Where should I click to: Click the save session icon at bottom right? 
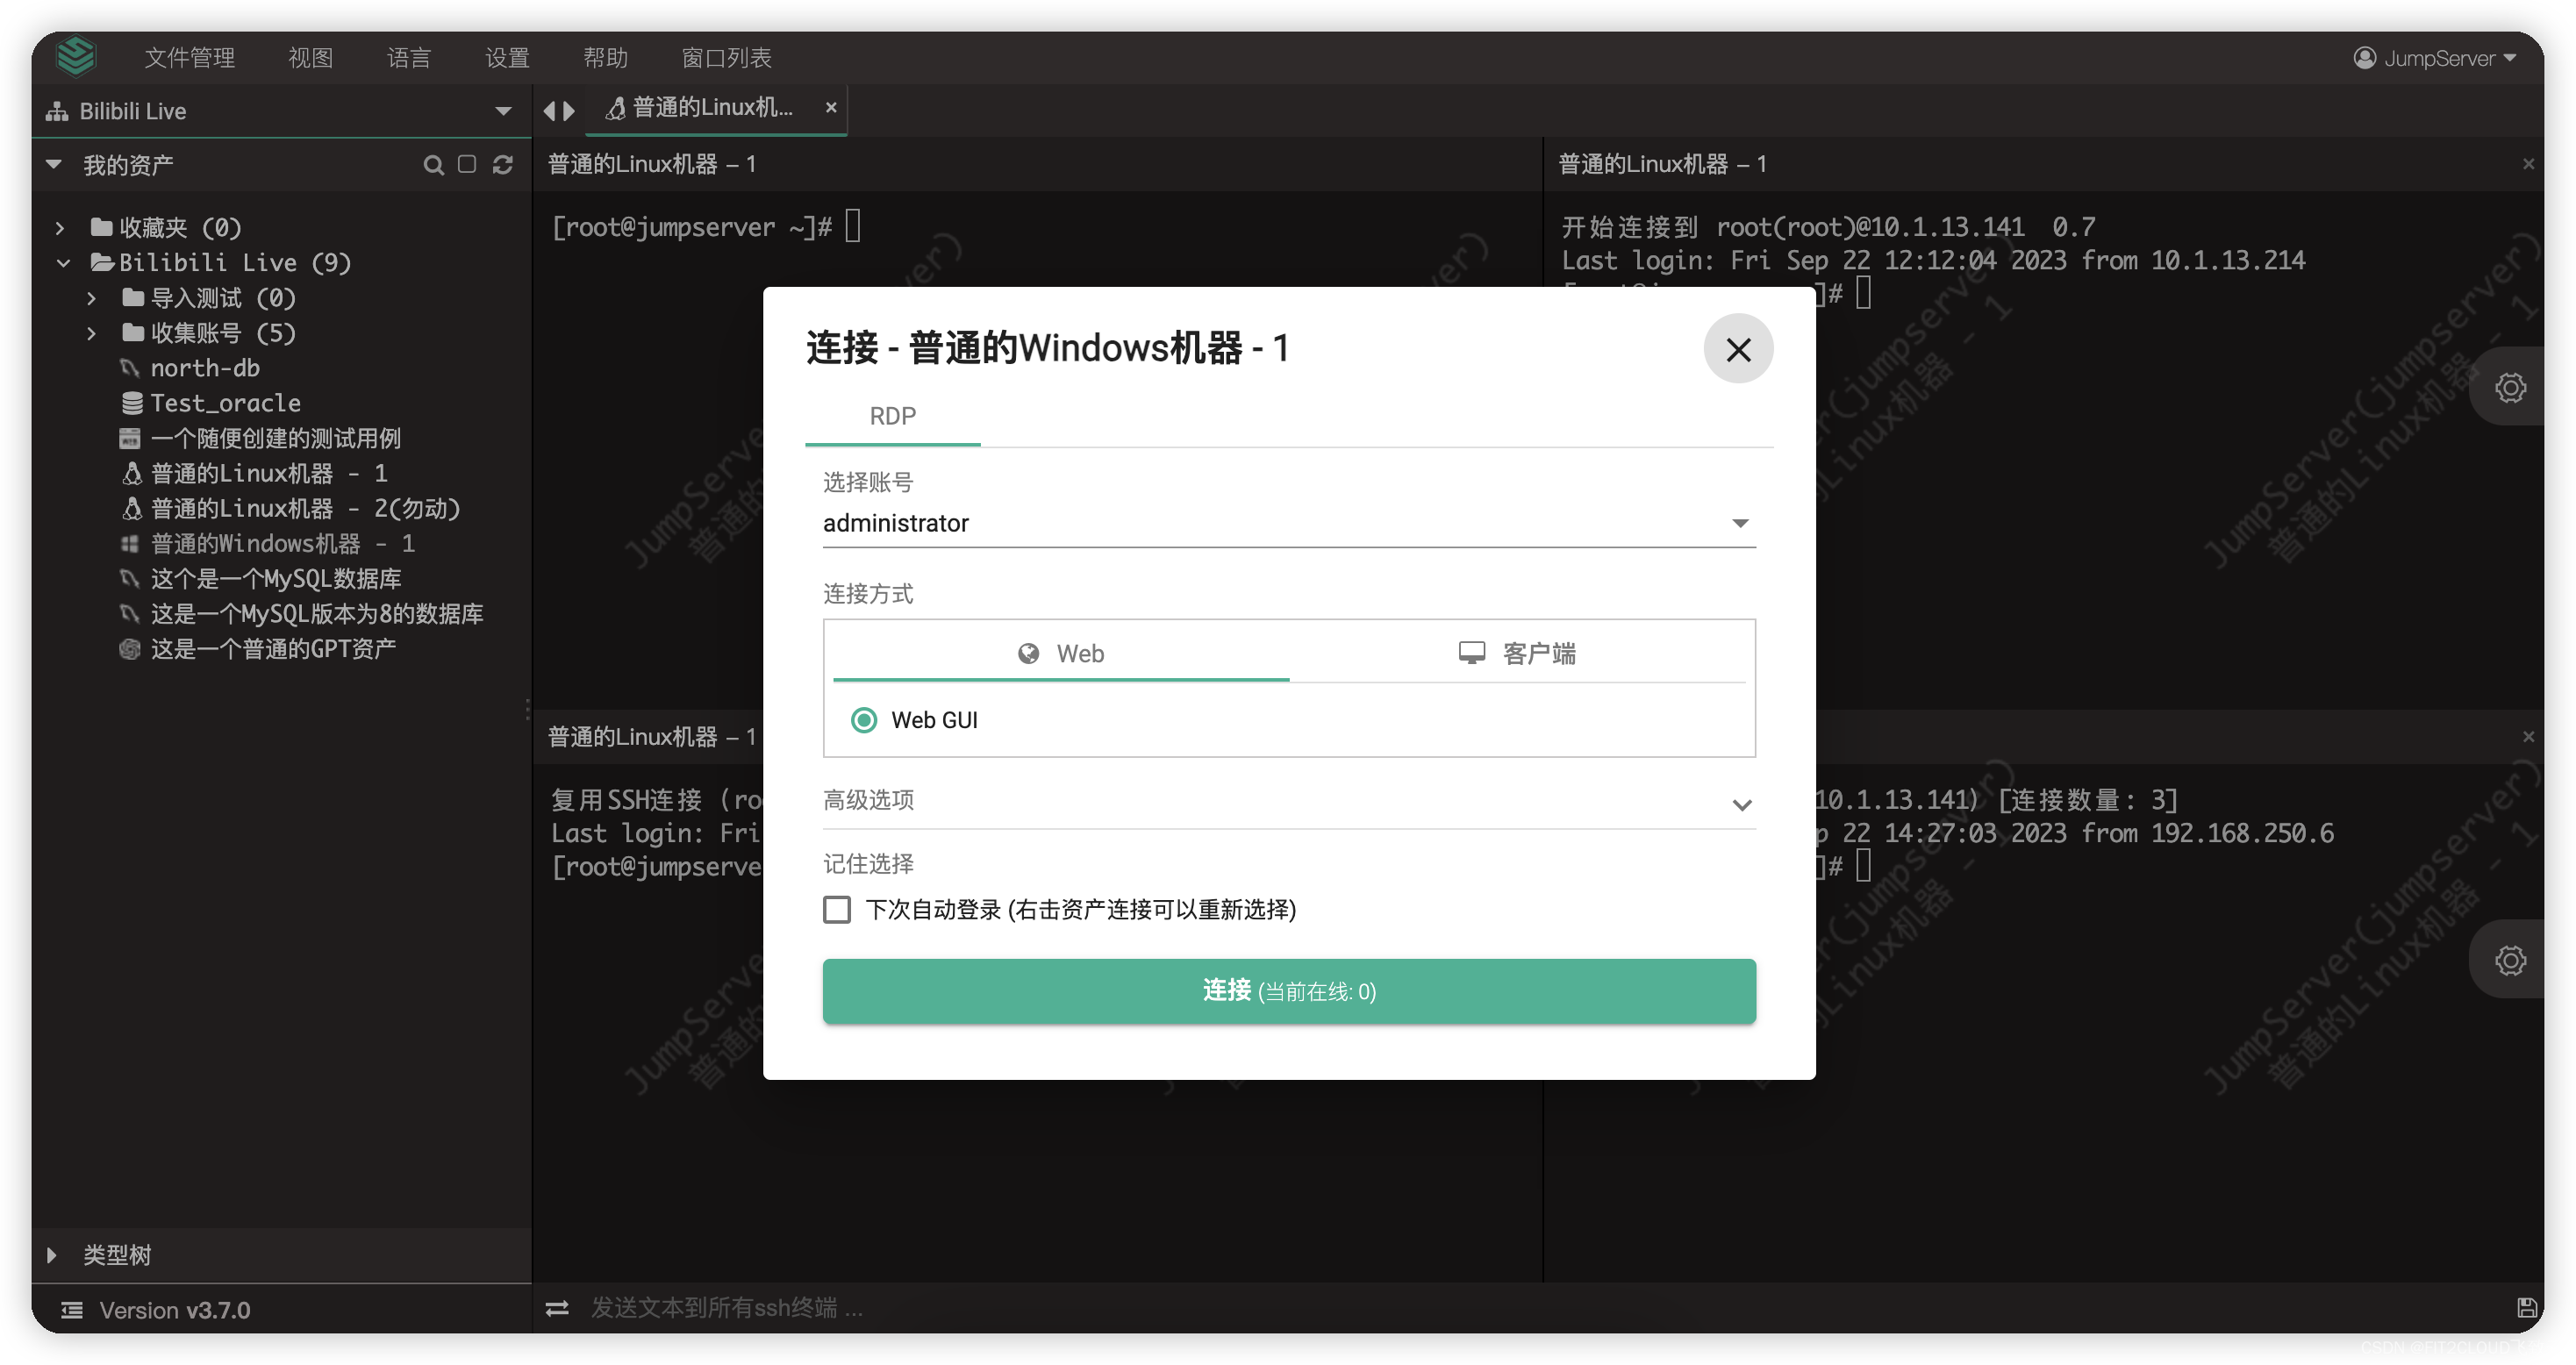pyautogui.click(x=2527, y=1308)
